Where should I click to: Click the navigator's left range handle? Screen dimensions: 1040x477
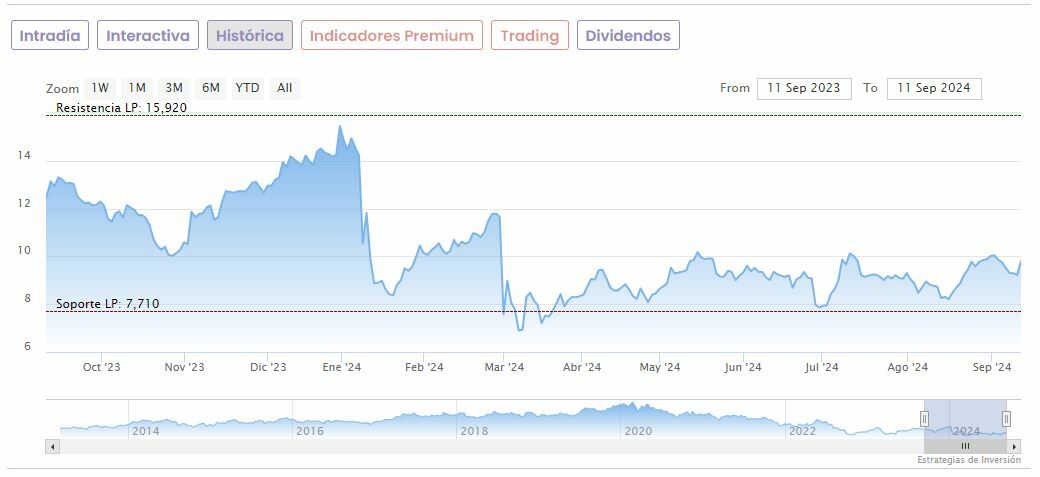click(x=924, y=419)
